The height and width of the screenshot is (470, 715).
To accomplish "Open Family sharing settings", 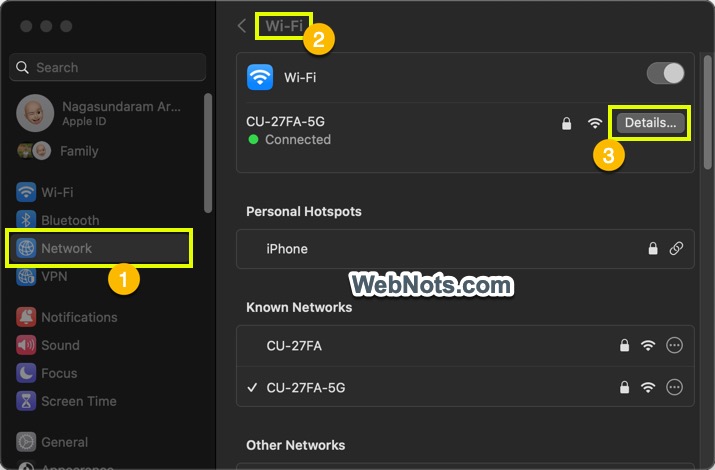I will tap(57, 151).
